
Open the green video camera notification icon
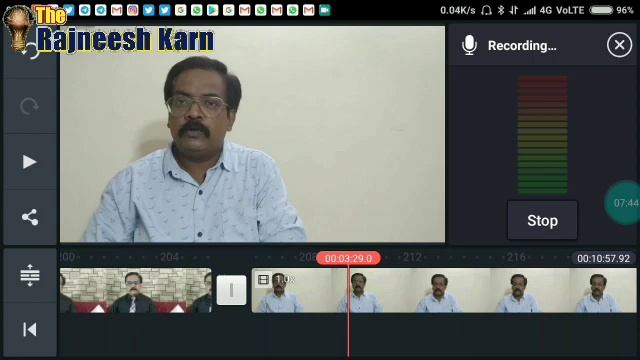coord(324,10)
